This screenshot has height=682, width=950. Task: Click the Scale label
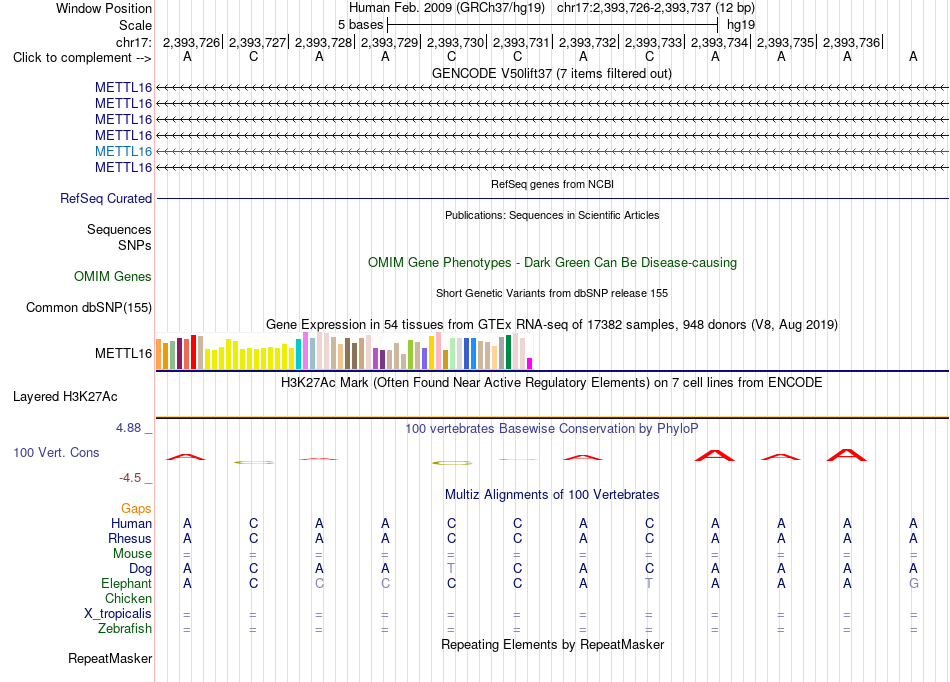[x=135, y=25]
